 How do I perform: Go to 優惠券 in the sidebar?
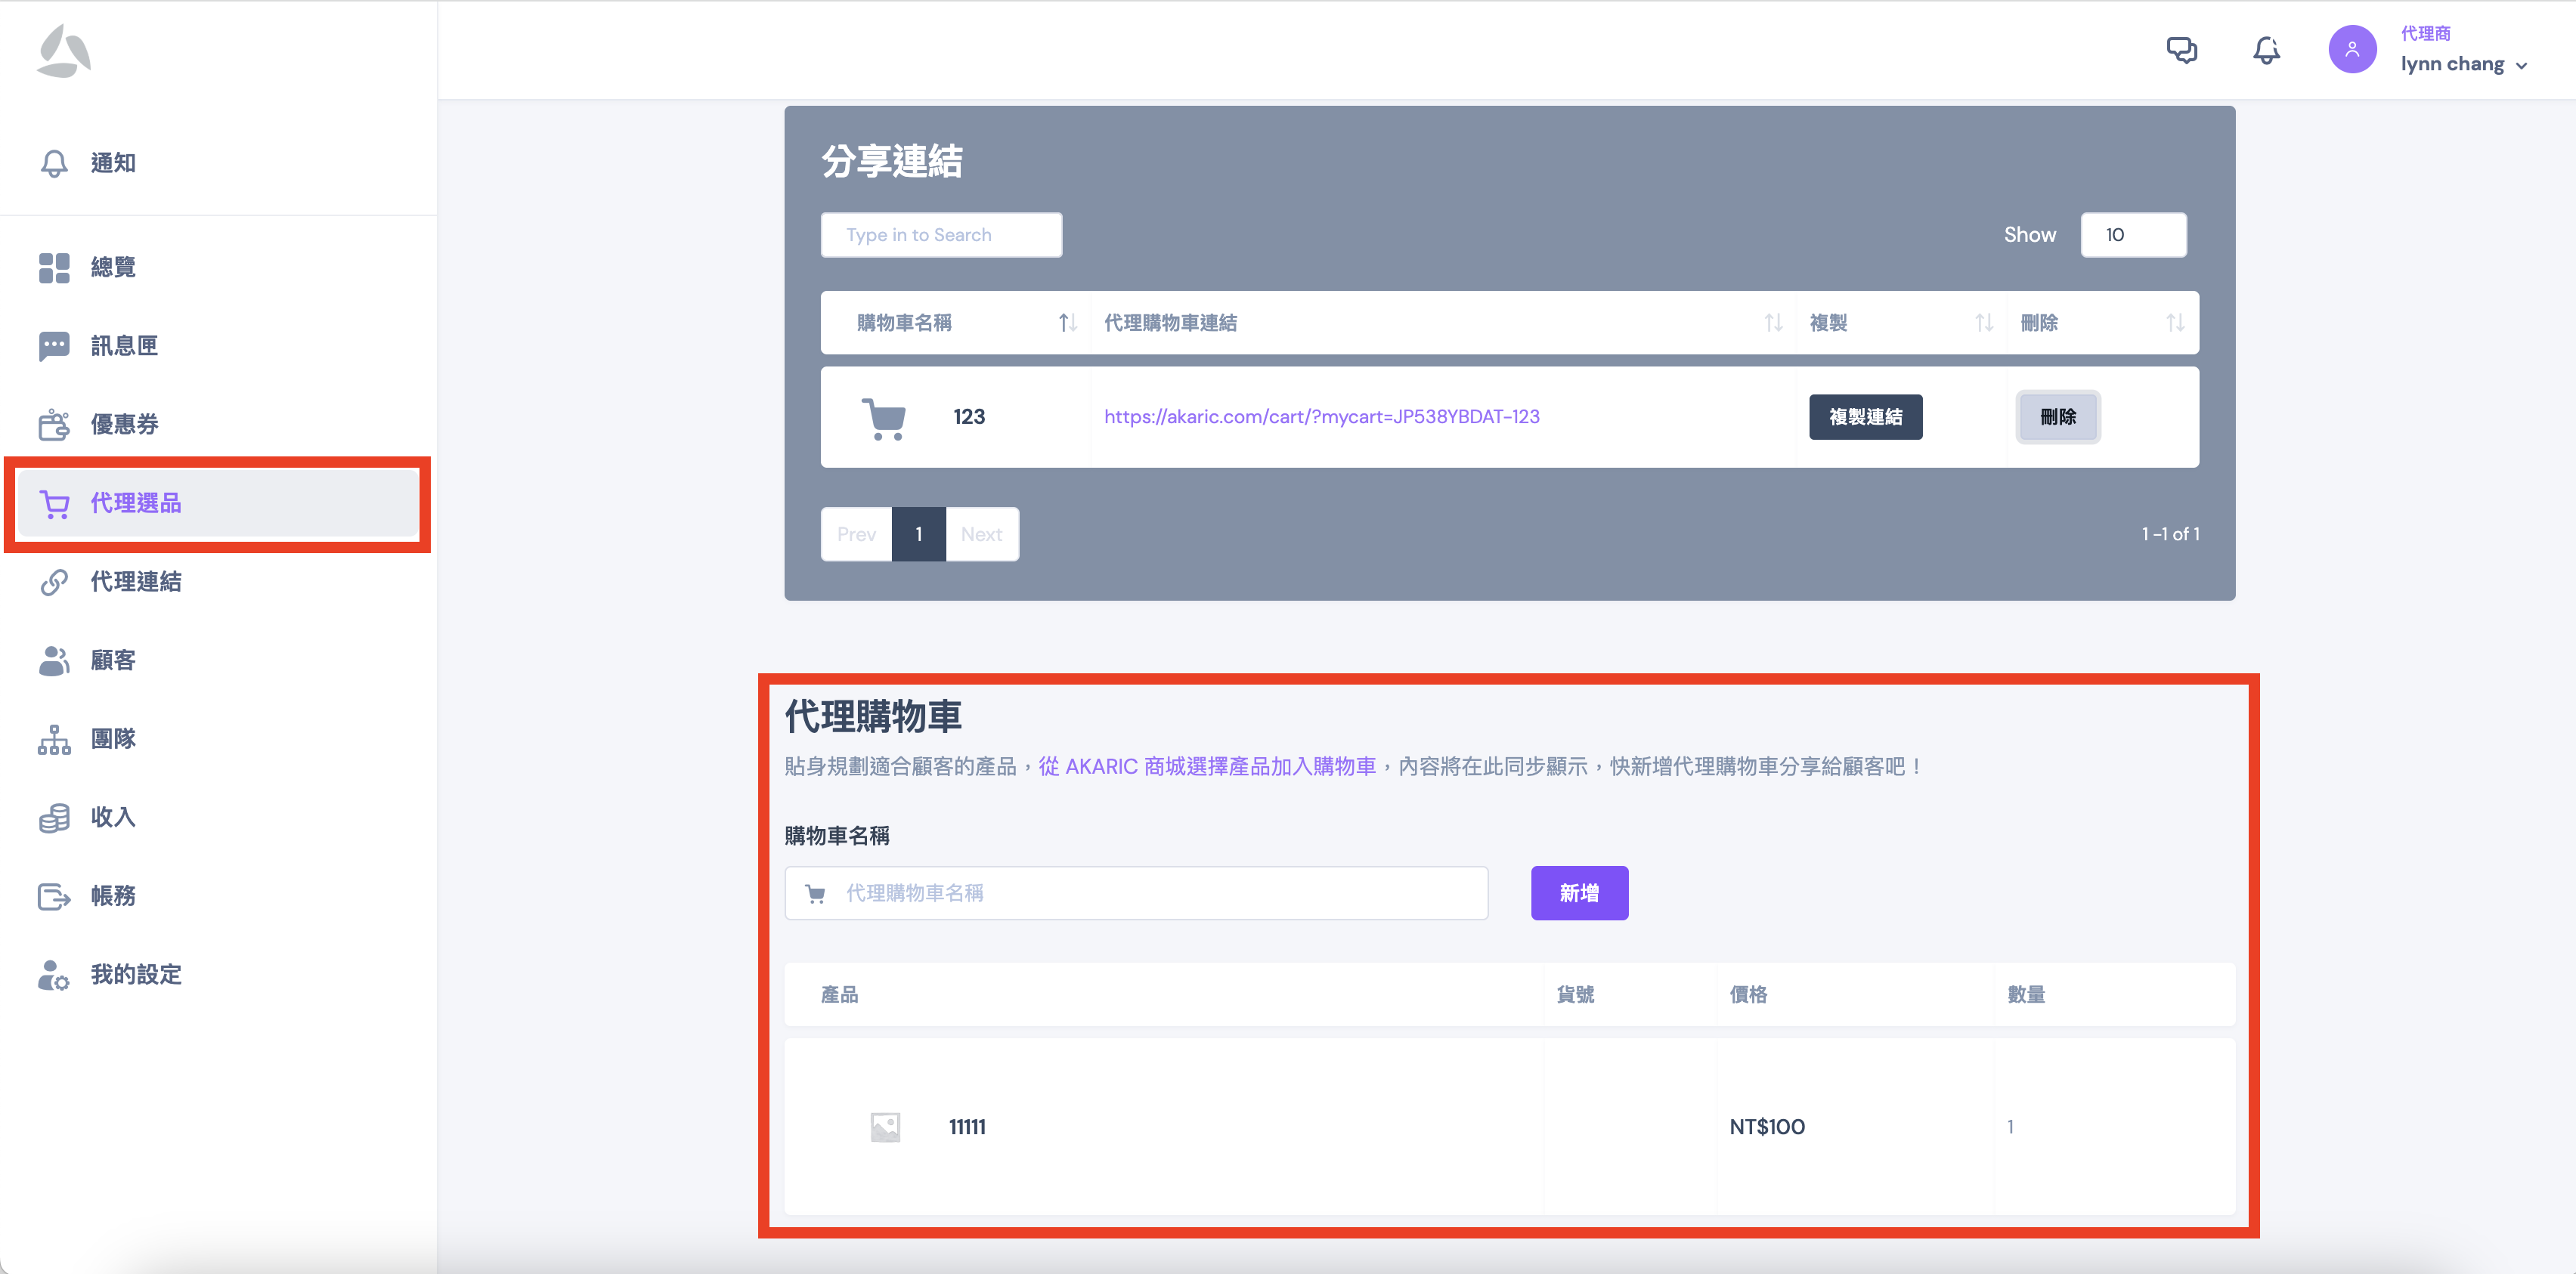[x=124, y=424]
